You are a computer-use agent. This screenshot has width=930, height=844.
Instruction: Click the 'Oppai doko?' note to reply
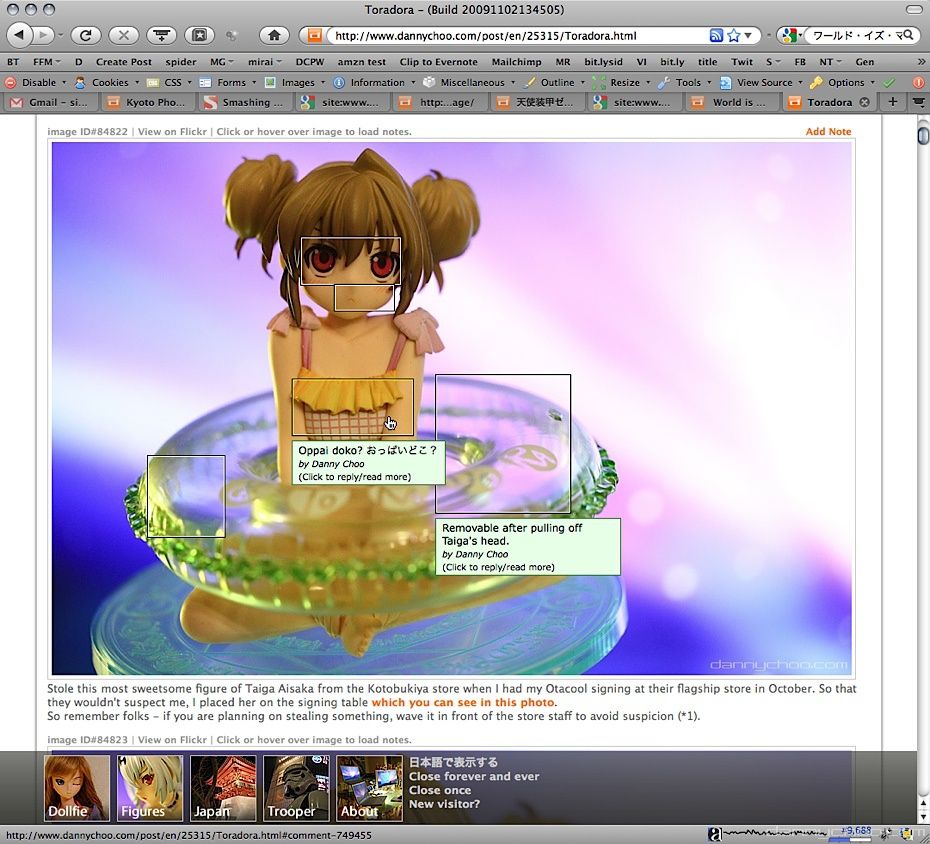(x=368, y=463)
